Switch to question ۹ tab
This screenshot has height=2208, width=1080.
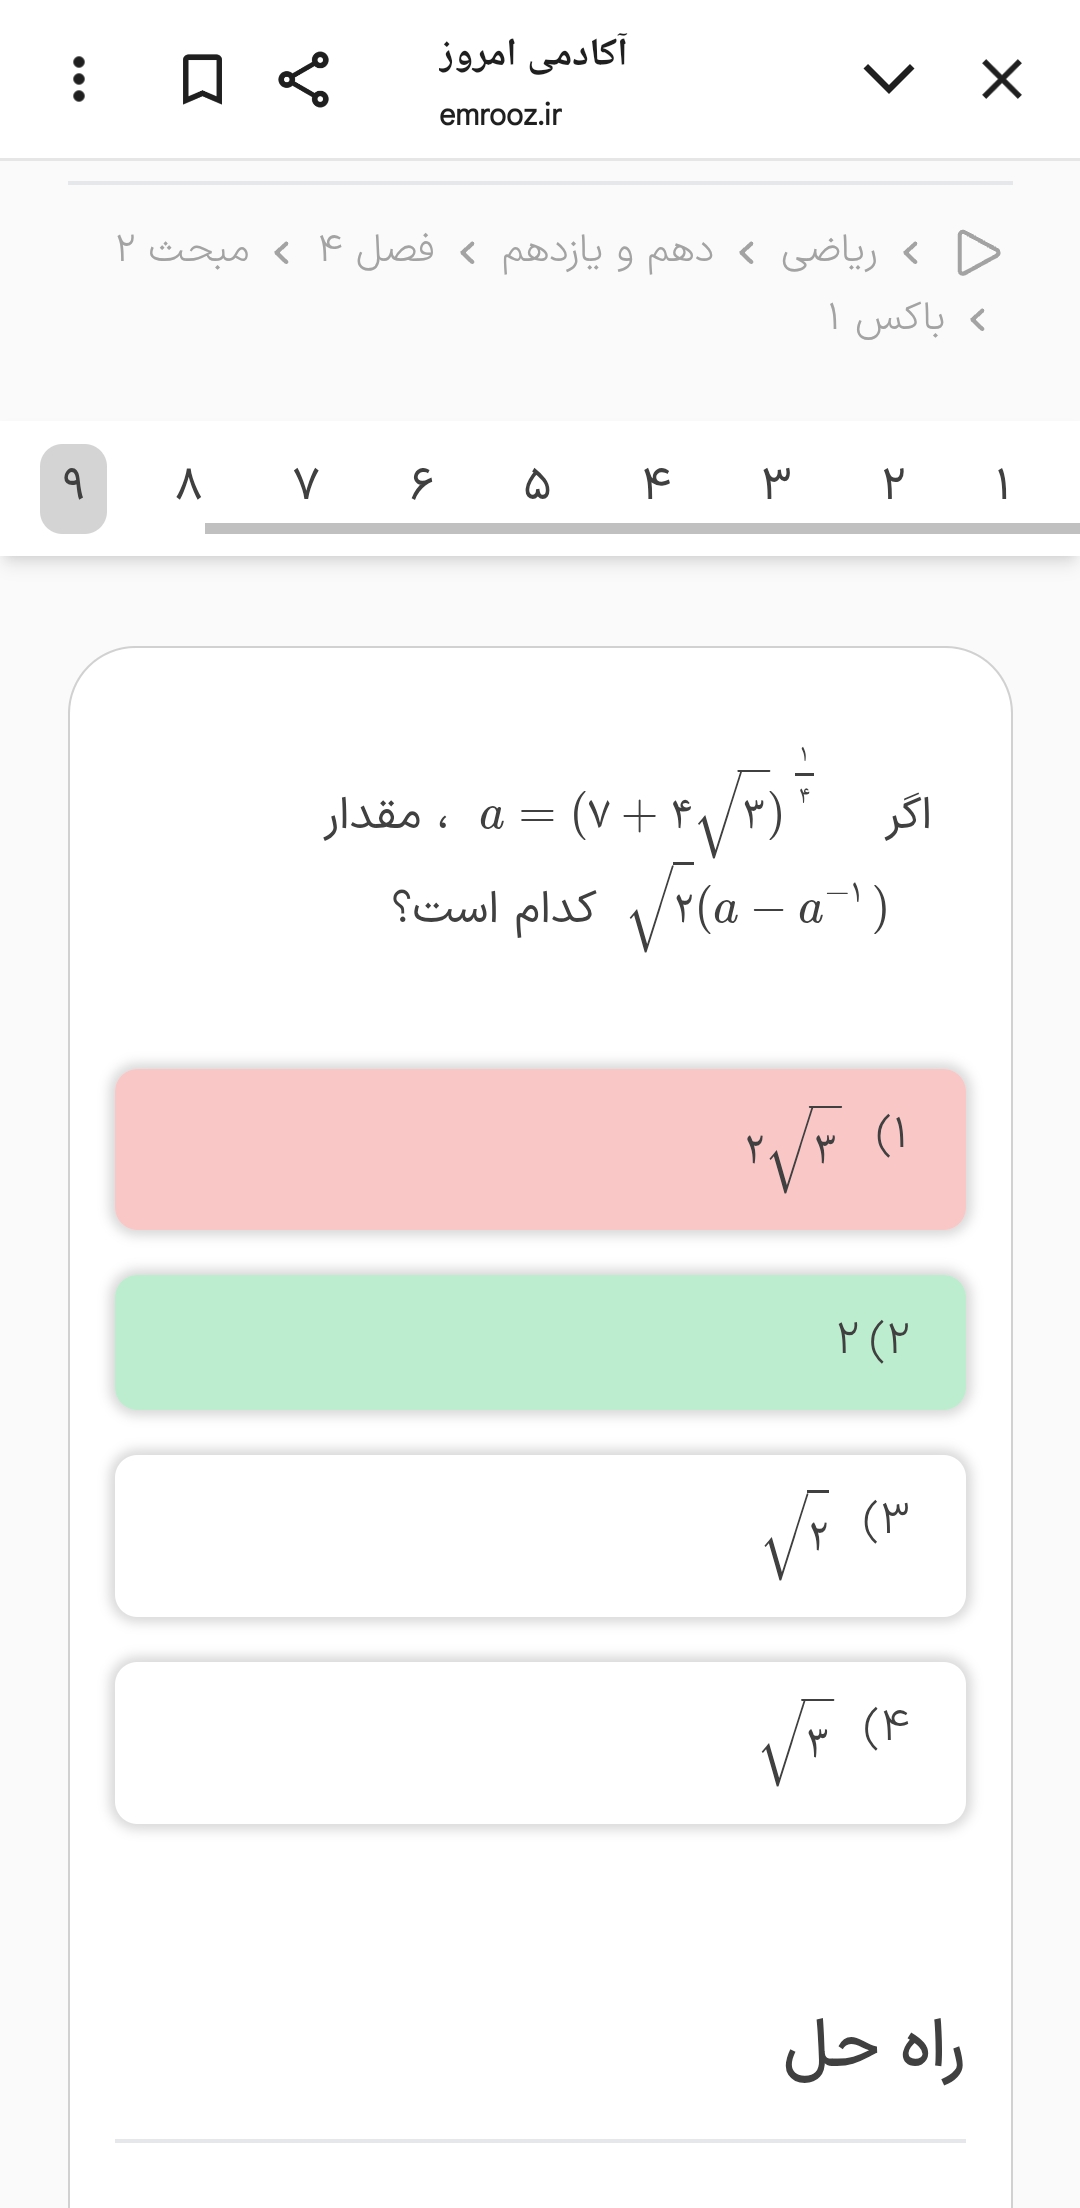(x=73, y=487)
